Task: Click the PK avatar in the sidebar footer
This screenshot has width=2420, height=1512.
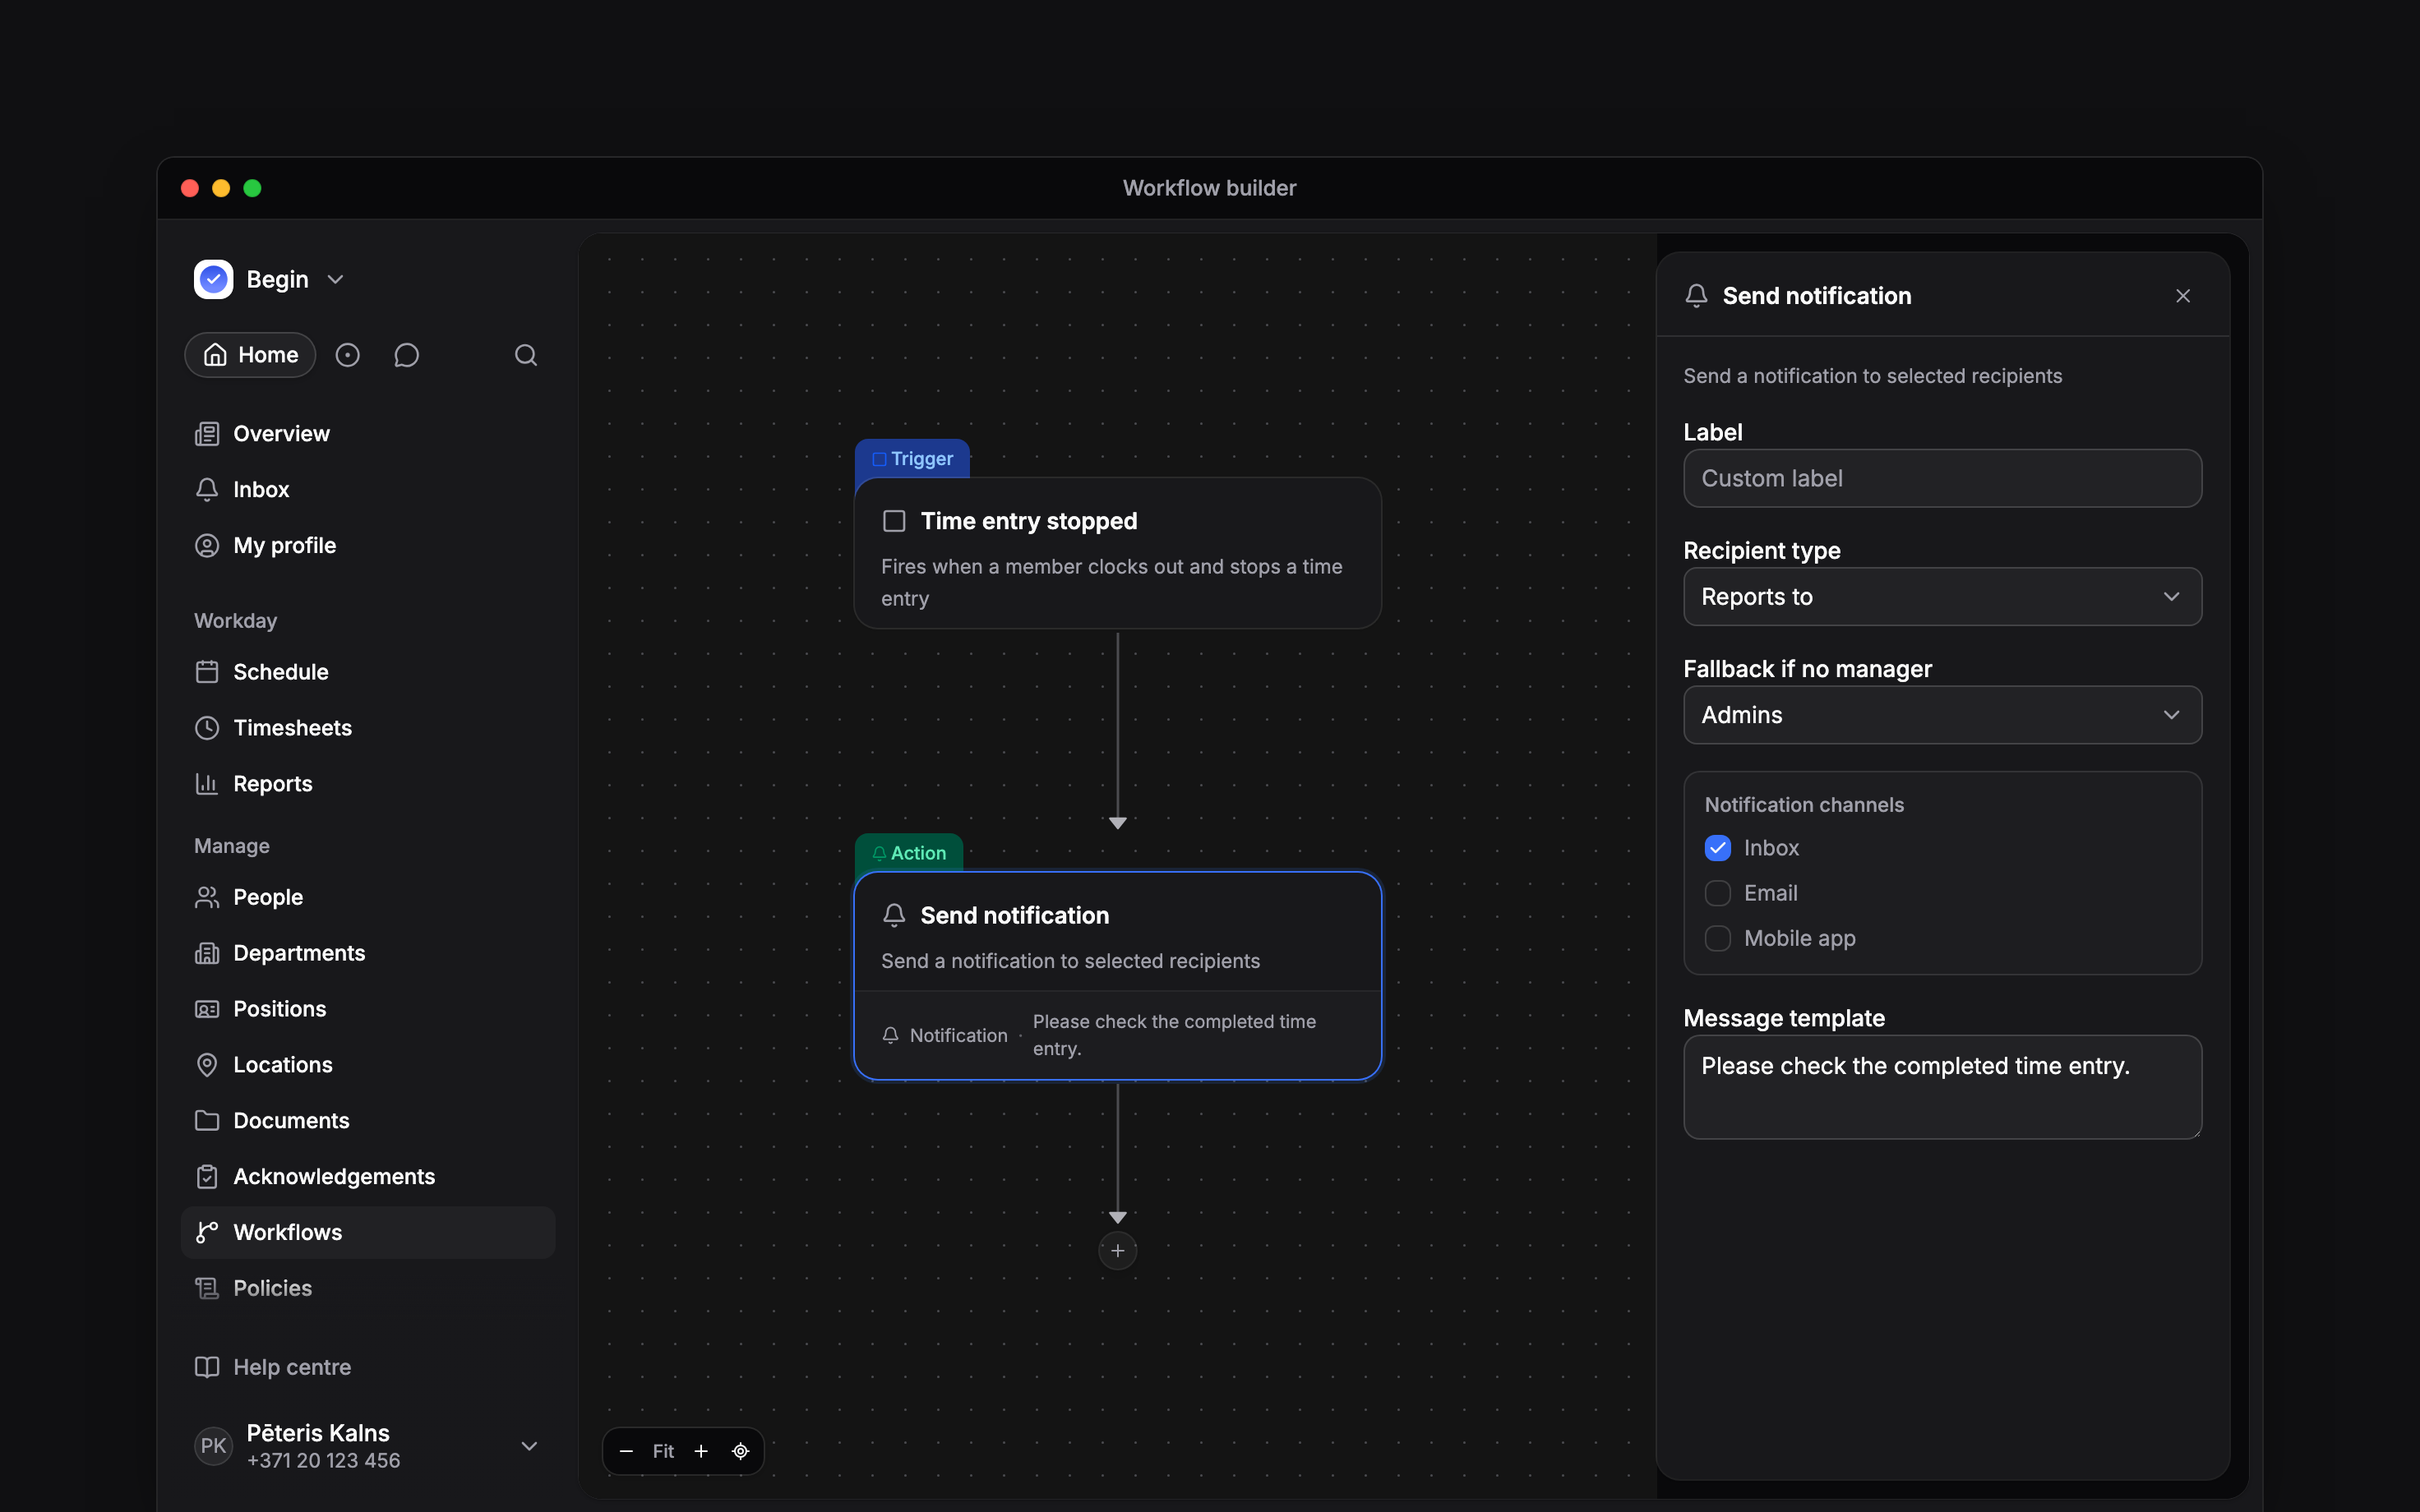Action: [213, 1446]
